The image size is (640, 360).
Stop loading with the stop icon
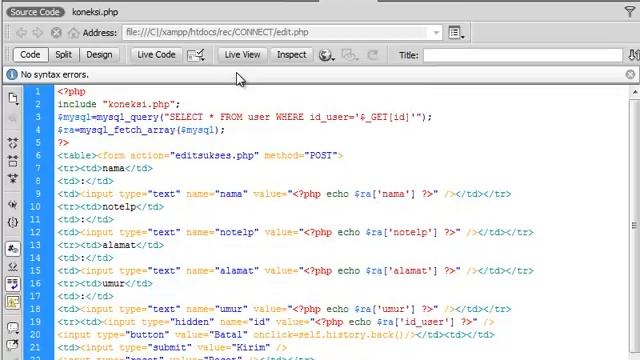[56, 33]
